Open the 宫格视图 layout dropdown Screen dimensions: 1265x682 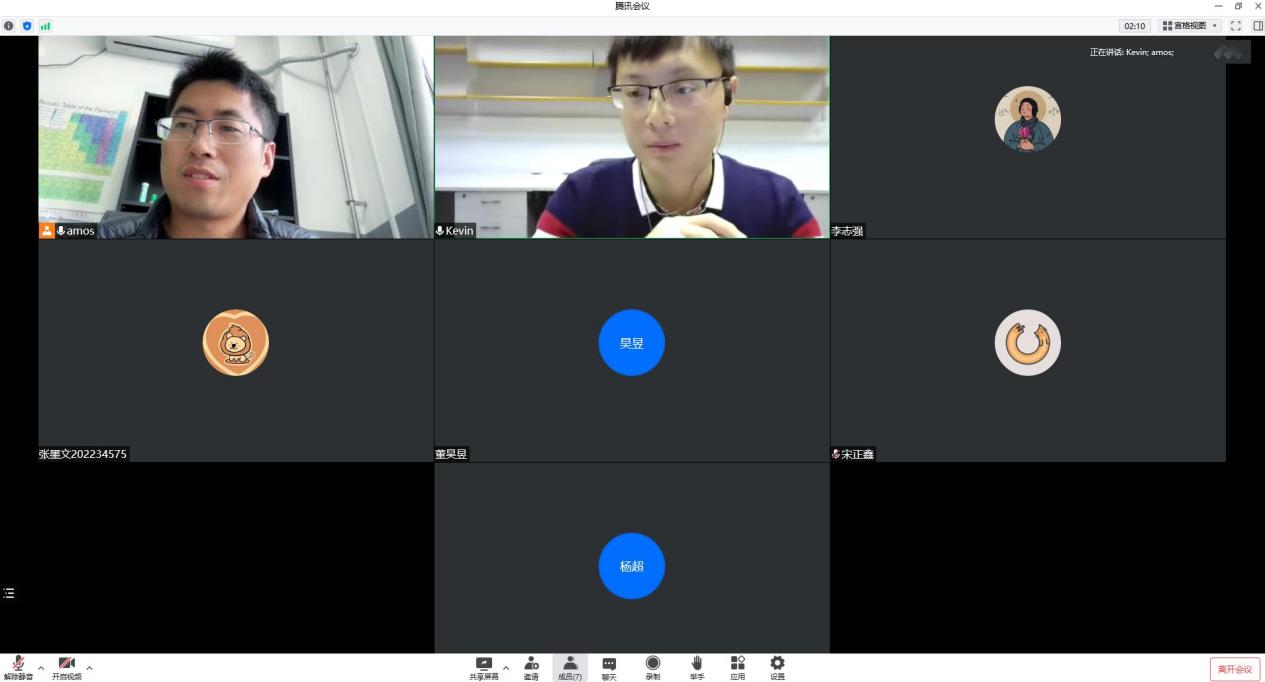pos(1190,26)
